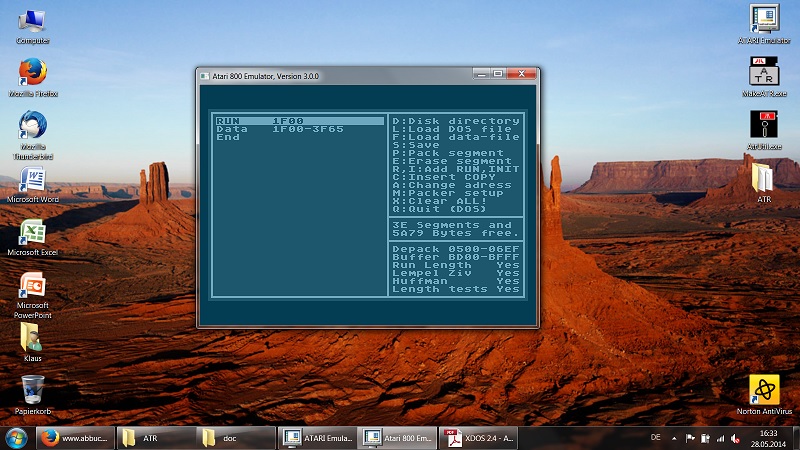This screenshot has width=800, height=450.
Task: Click the muted volume tray icon
Action: pos(735,438)
